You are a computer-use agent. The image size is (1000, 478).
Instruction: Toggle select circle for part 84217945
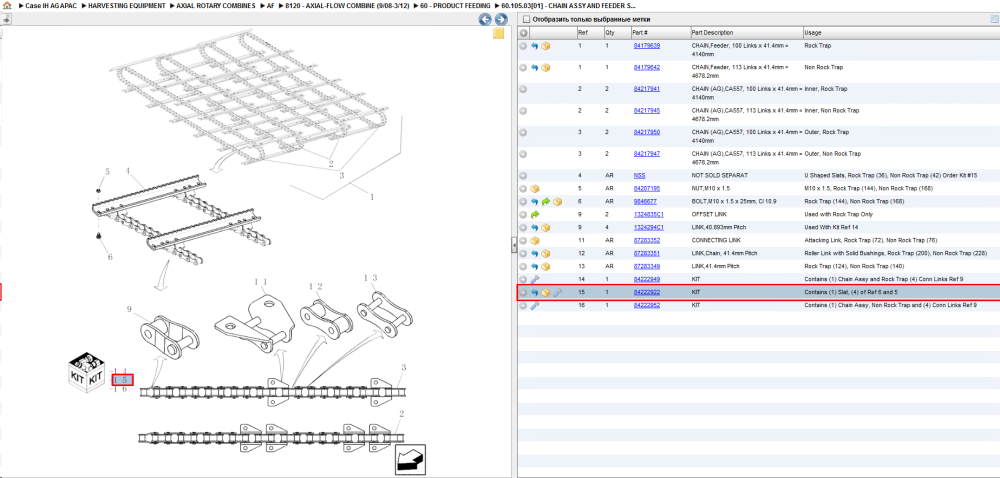point(524,111)
